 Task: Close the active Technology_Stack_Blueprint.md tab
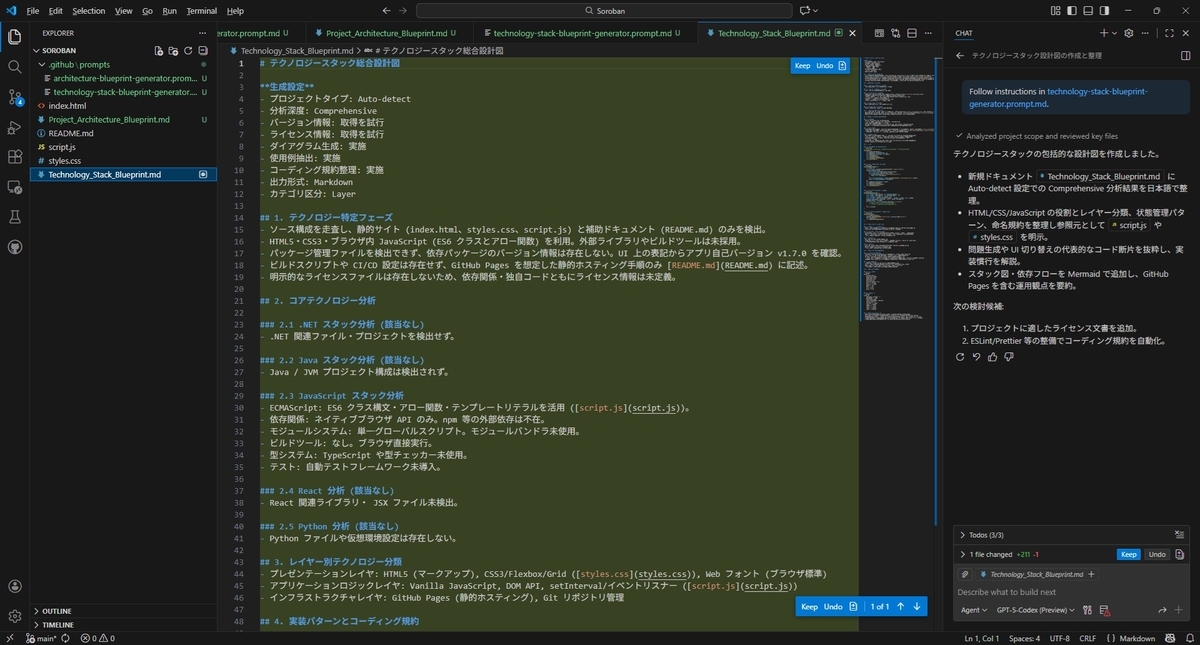pyautogui.click(x=852, y=33)
